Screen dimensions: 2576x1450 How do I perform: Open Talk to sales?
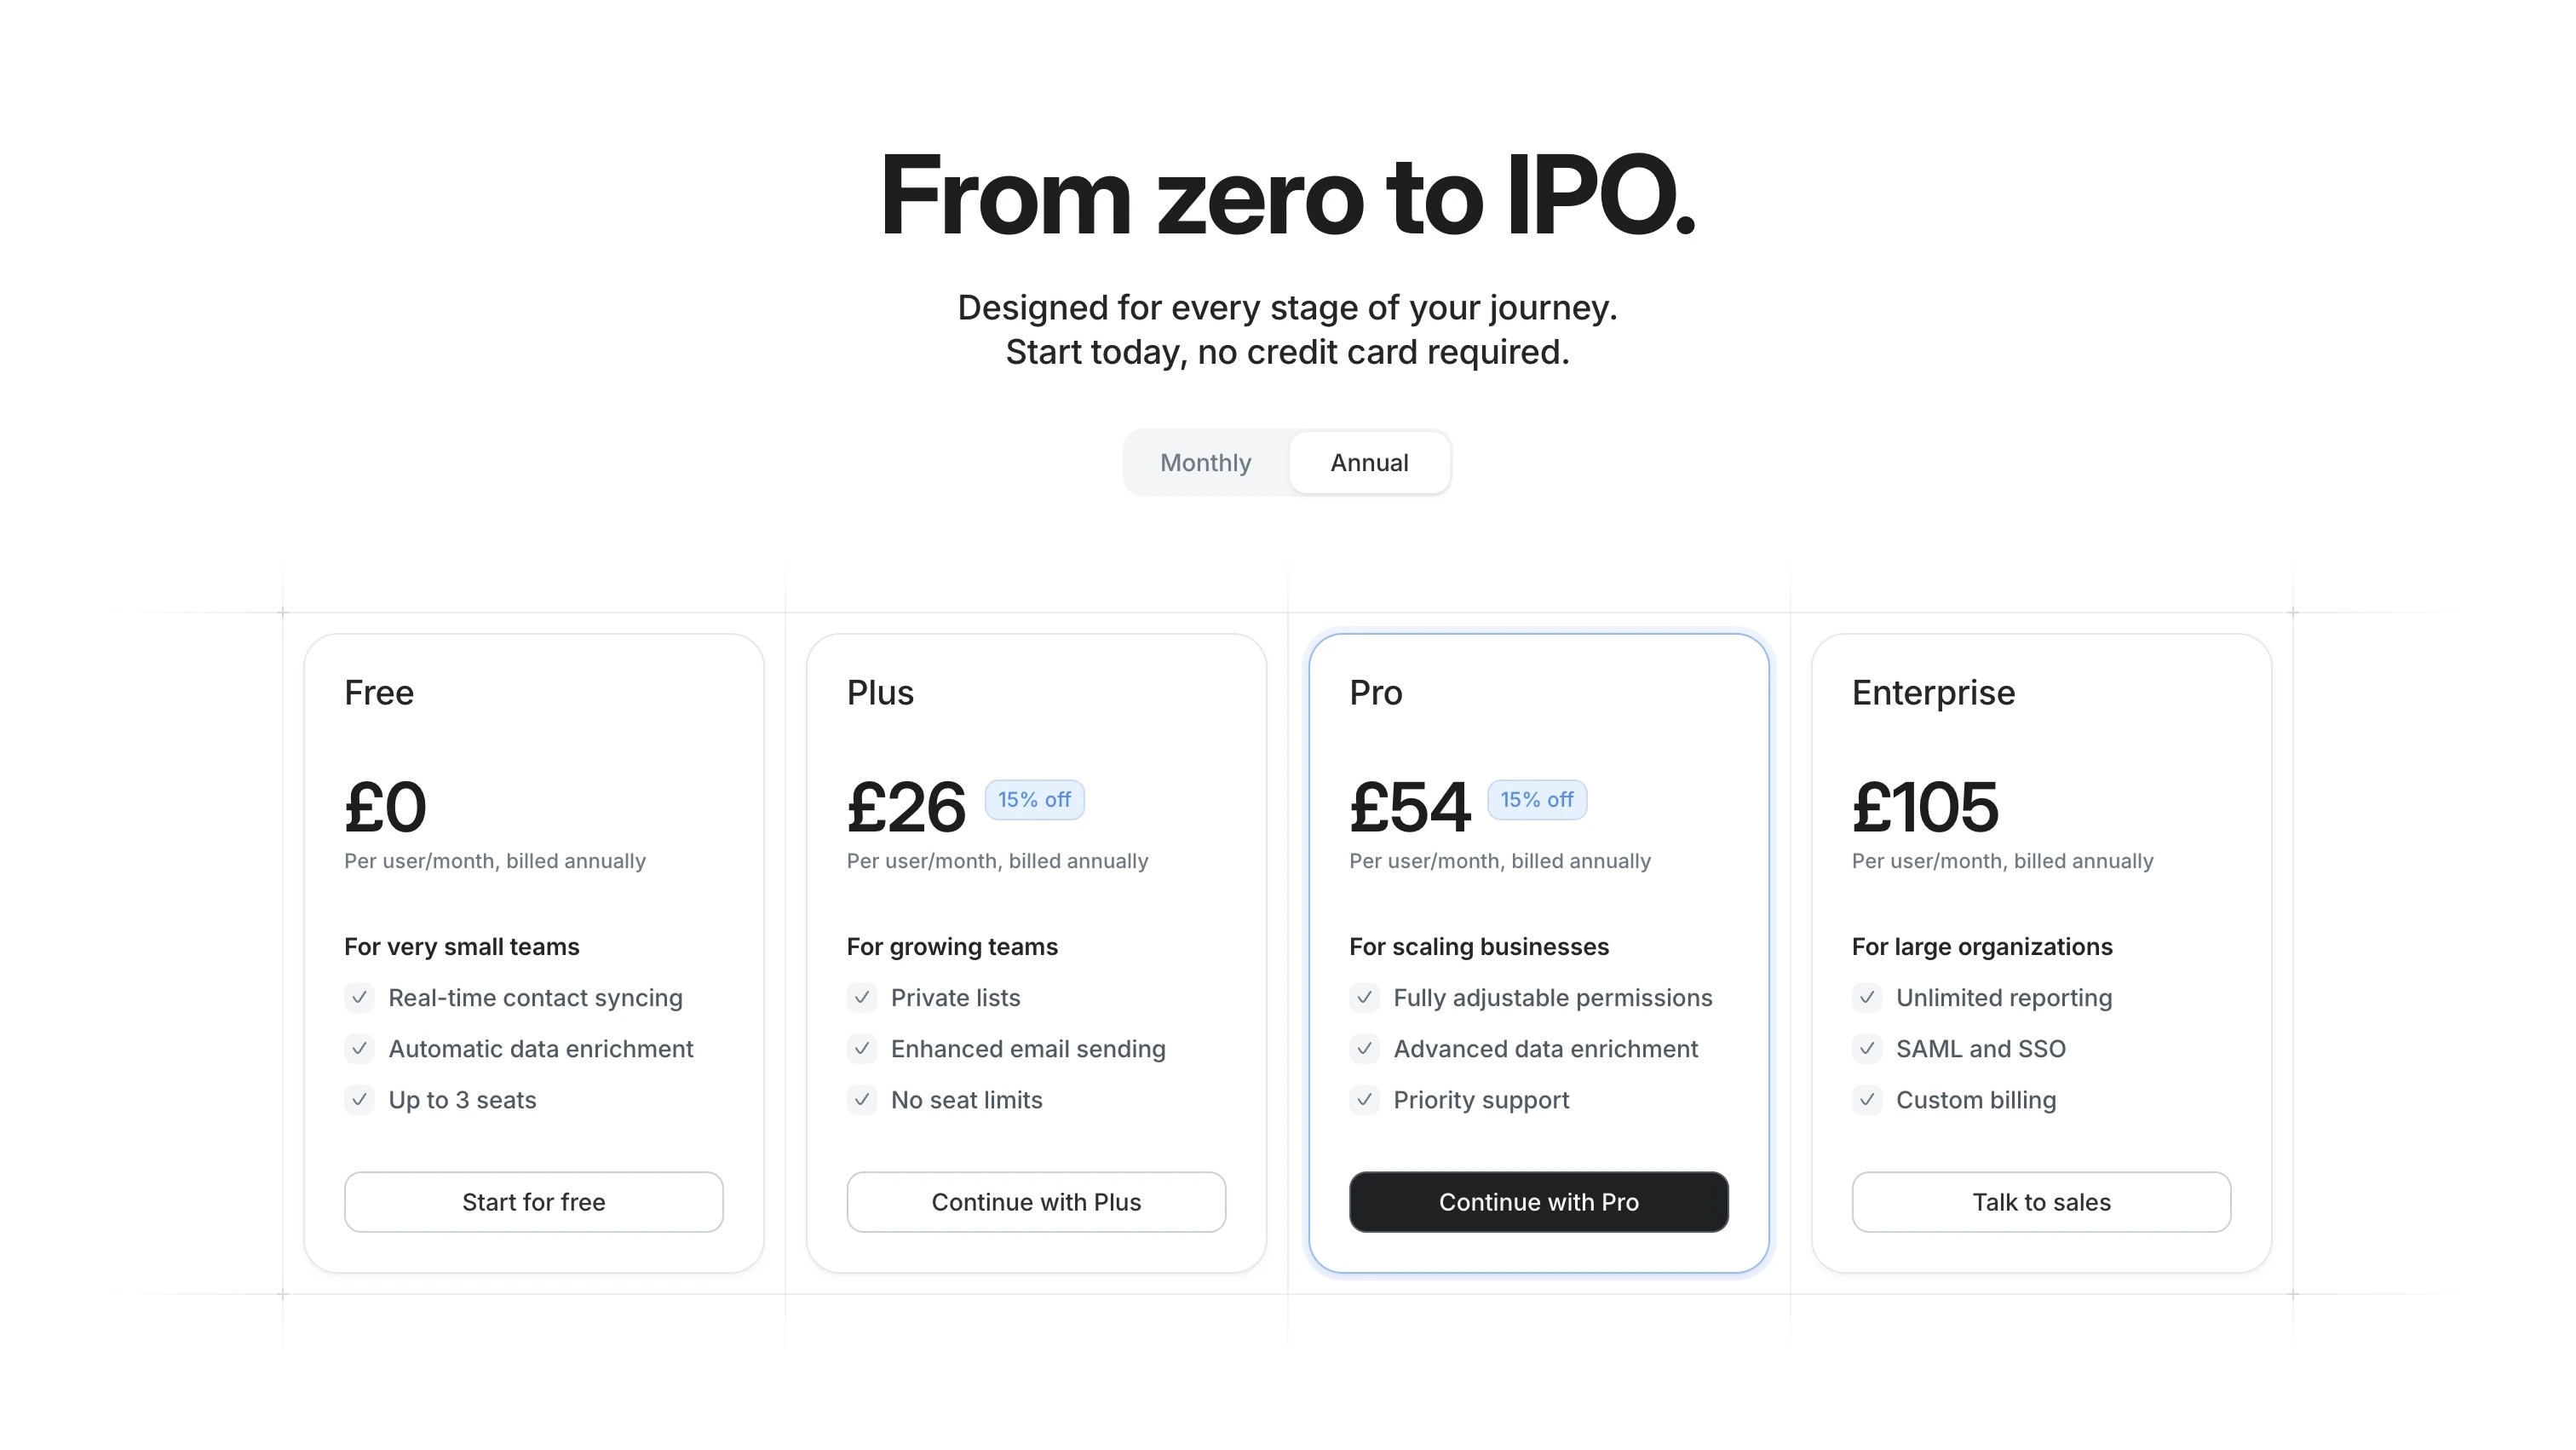coord(2041,1202)
